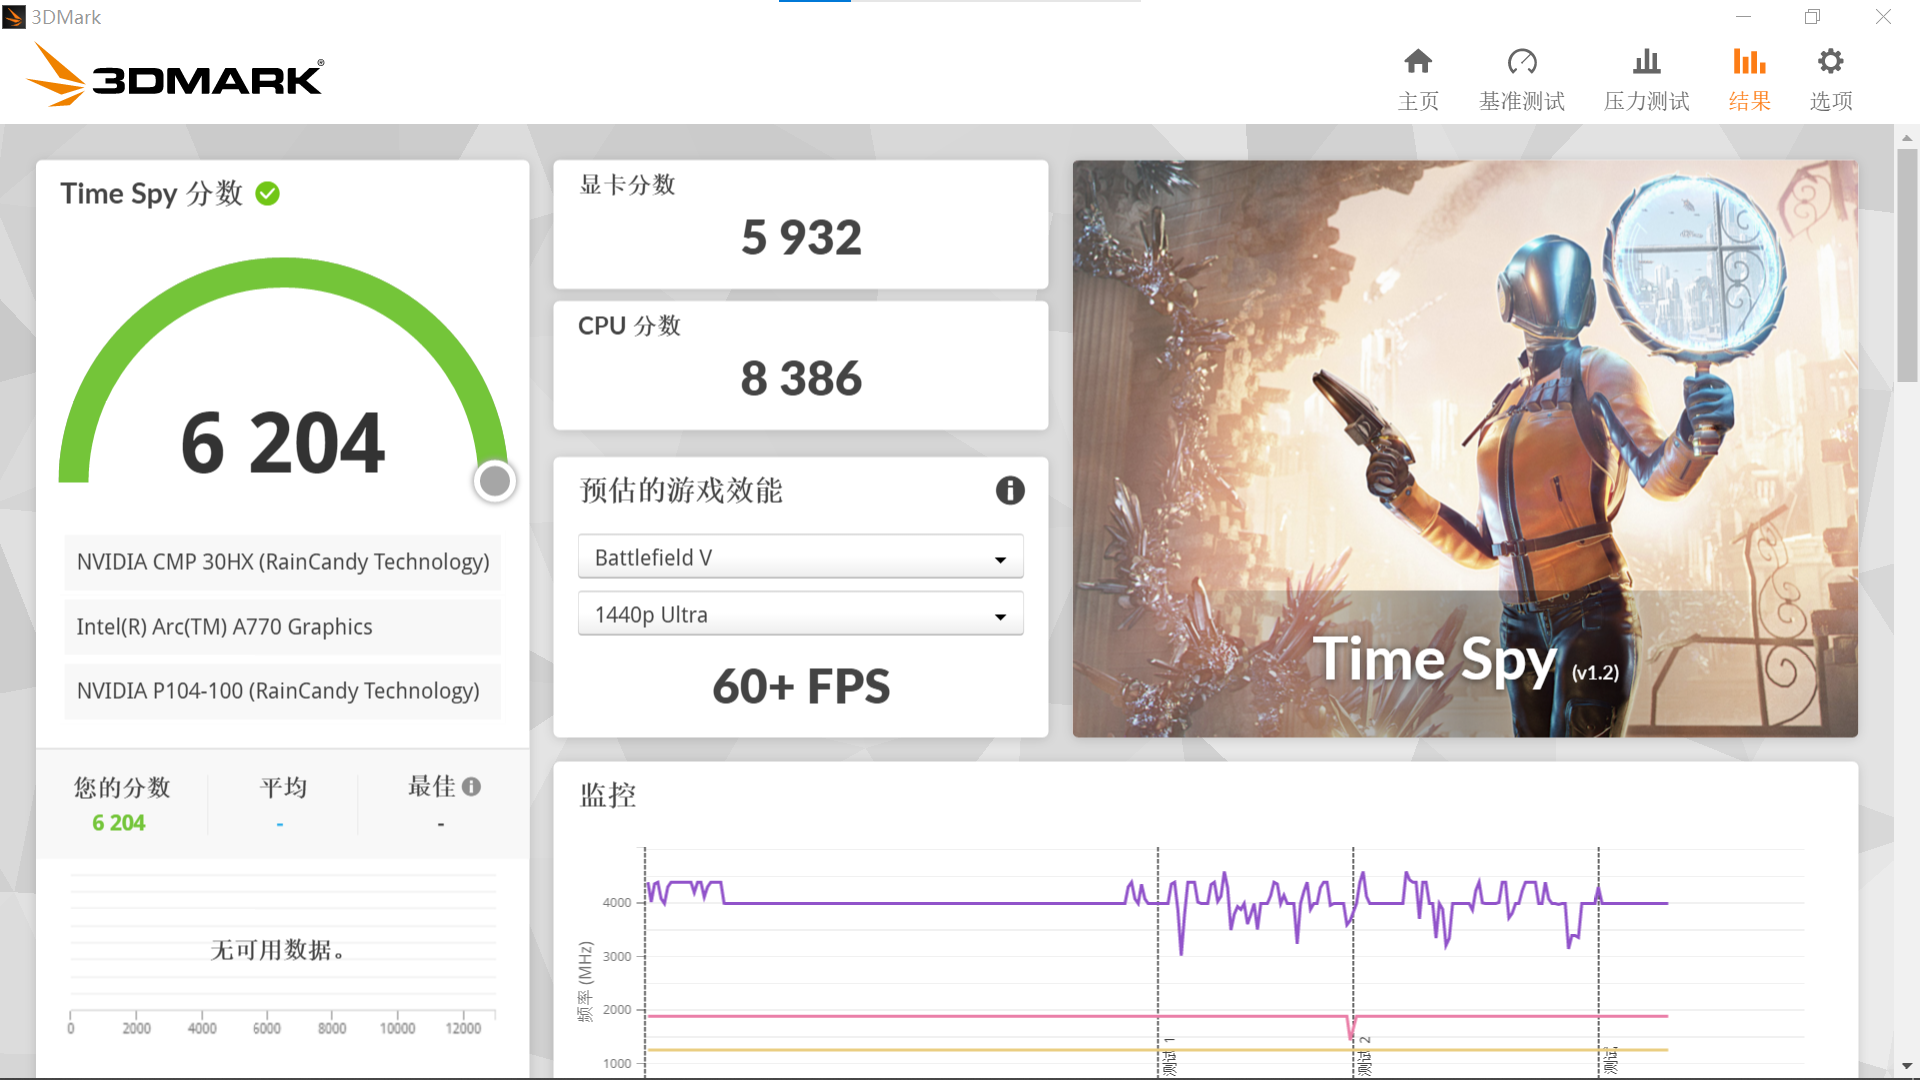Open the 选项 settings gear icon
This screenshot has height=1080, width=1920.
(1831, 62)
